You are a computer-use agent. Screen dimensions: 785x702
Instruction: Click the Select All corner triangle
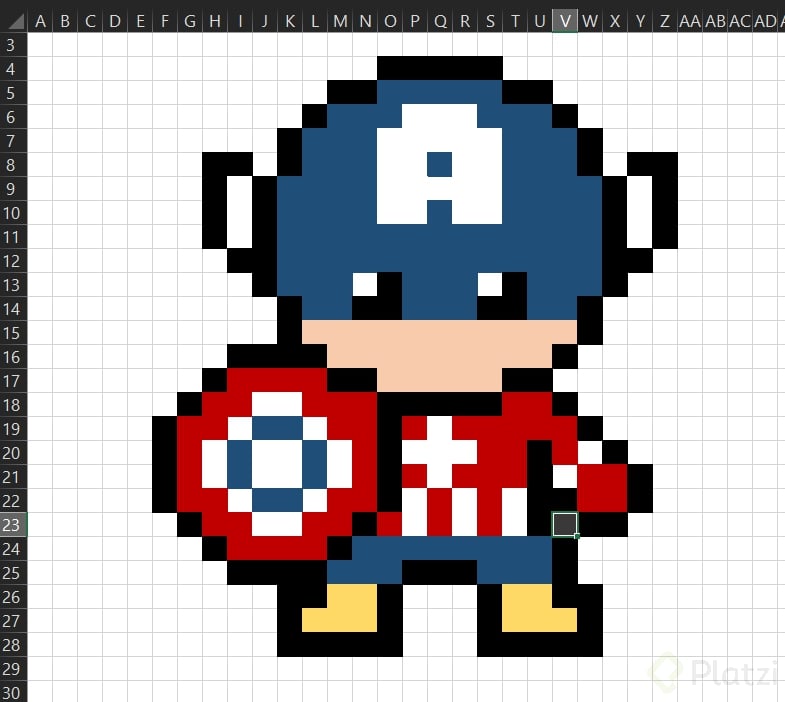(x=15, y=22)
